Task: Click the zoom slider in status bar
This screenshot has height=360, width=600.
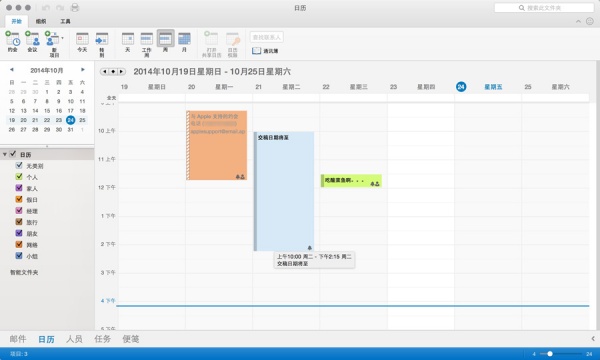Action: pos(561,354)
